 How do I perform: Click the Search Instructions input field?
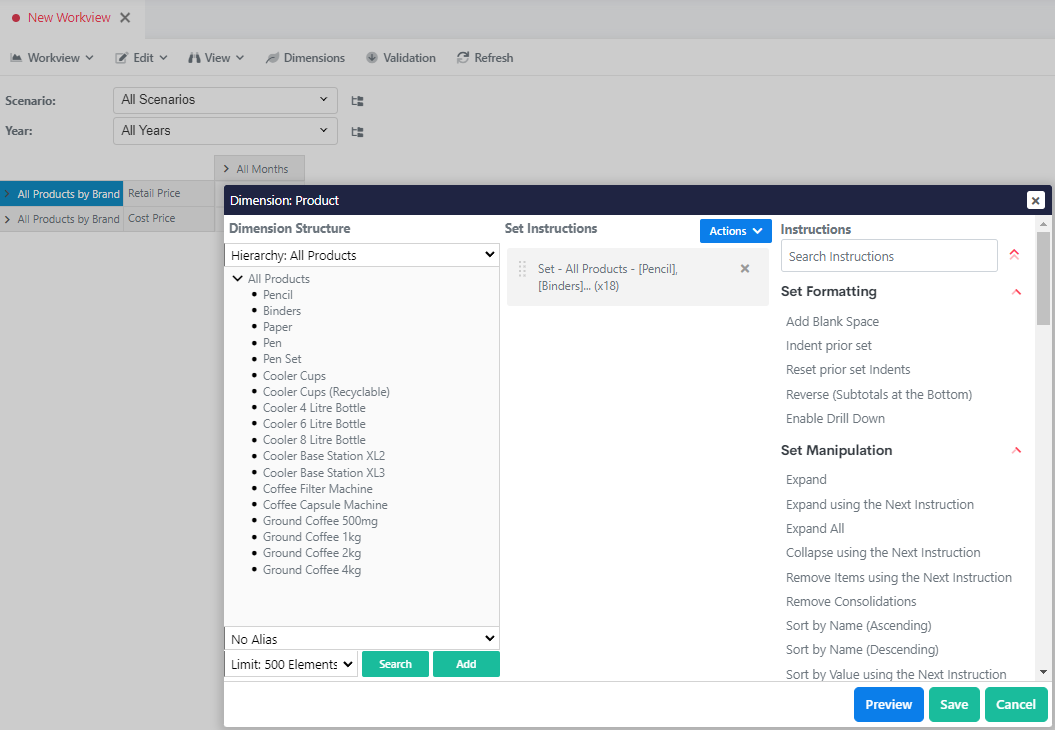click(888, 255)
